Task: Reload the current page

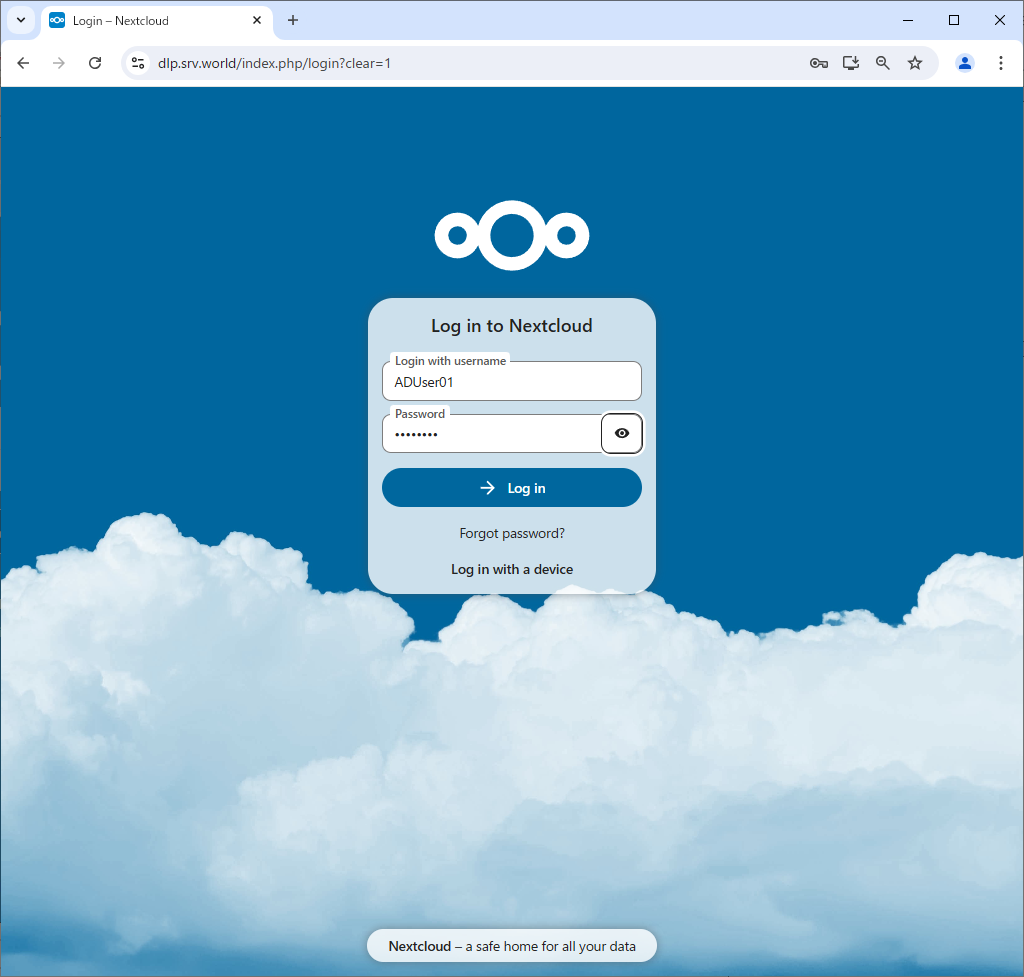Action: tap(95, 63)
